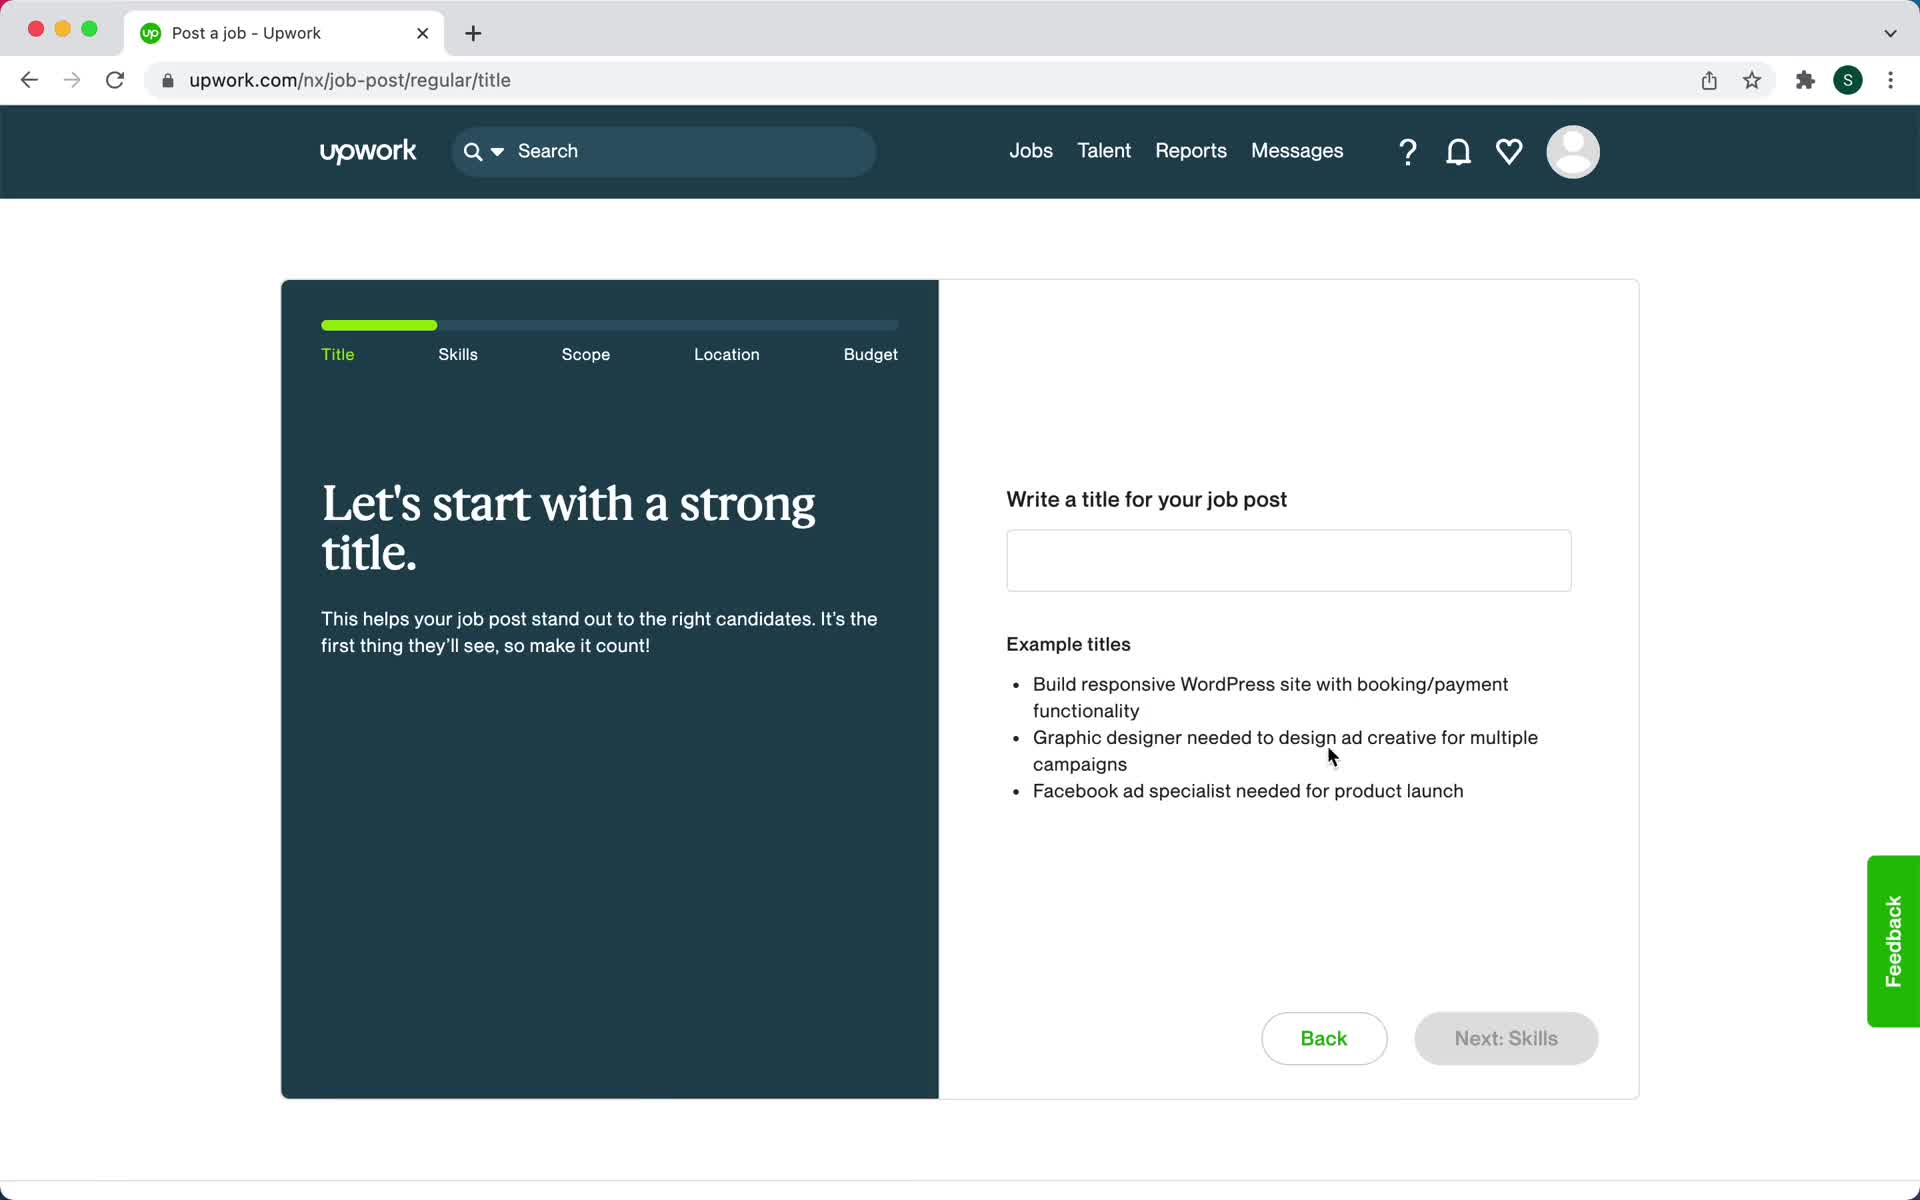Screen dimensions: 1920x1200
Task: Close the 'Post a job - Upwork' tab
Action: pyautogui.click(x=422, y=33)
